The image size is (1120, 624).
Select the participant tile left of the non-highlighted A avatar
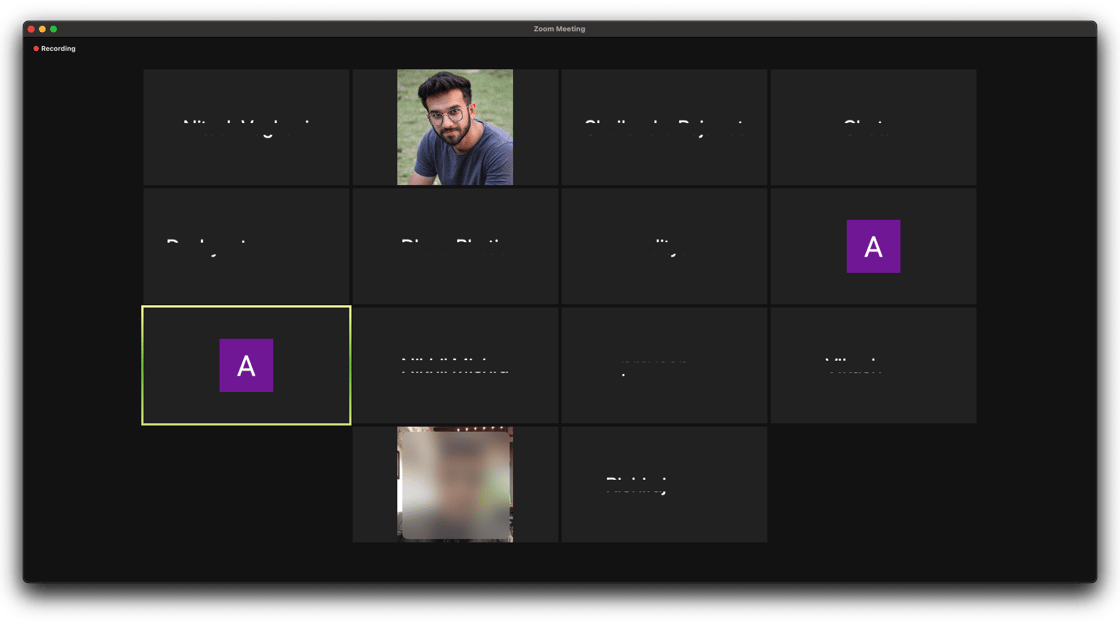(x=664, y=246)
